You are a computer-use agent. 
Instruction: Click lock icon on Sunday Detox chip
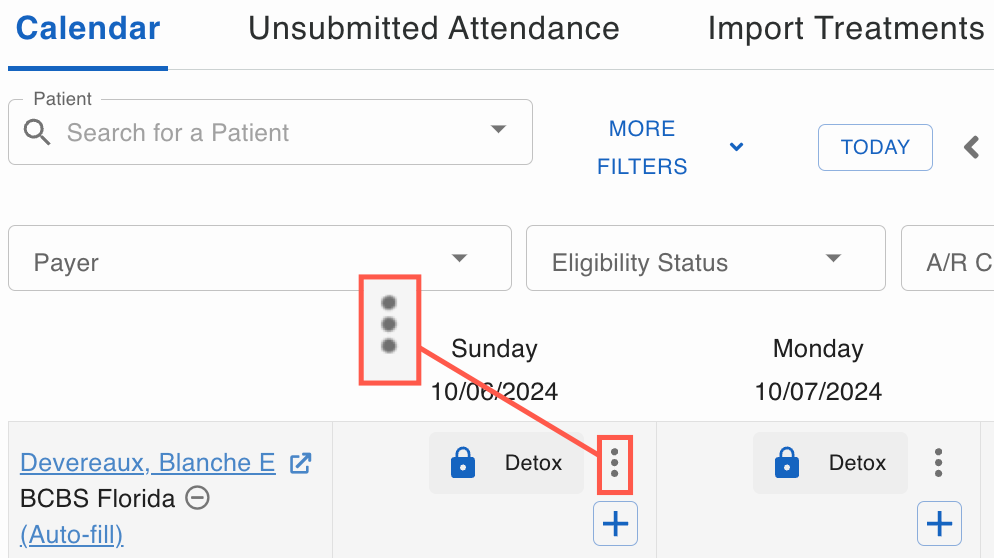(463, 462)
